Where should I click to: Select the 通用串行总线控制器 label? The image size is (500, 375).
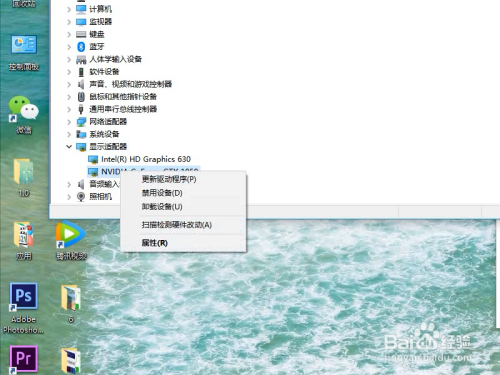(123, 109)
